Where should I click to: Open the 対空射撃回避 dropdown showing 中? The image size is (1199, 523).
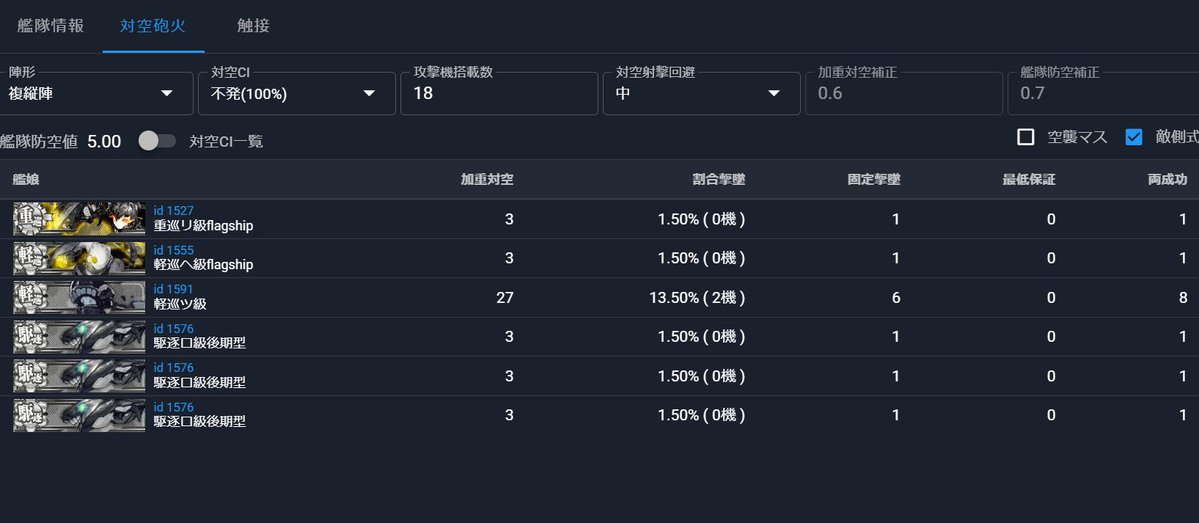click(x=701, y=93)
